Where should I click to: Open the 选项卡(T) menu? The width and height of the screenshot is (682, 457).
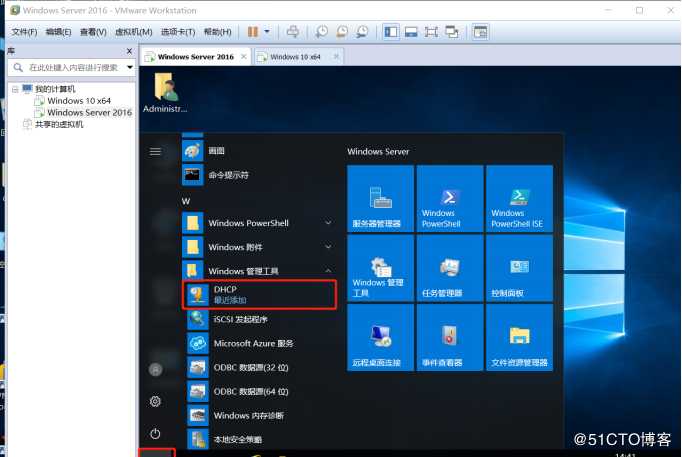tap(178, 32)
